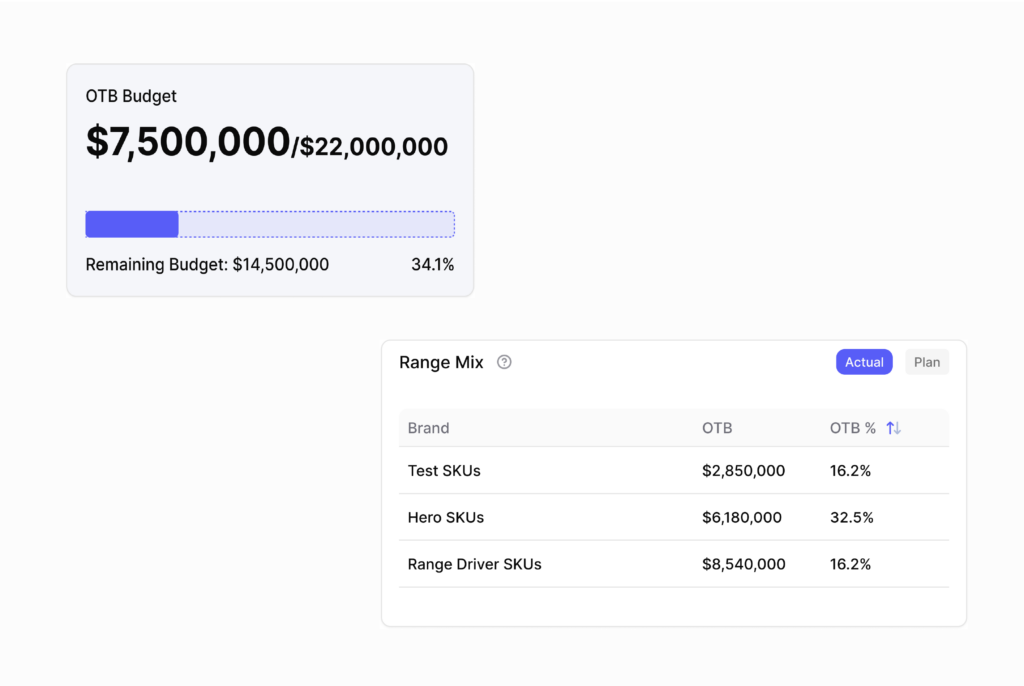
Task: Select the Test SKUs row
Action: coord(444,470)
